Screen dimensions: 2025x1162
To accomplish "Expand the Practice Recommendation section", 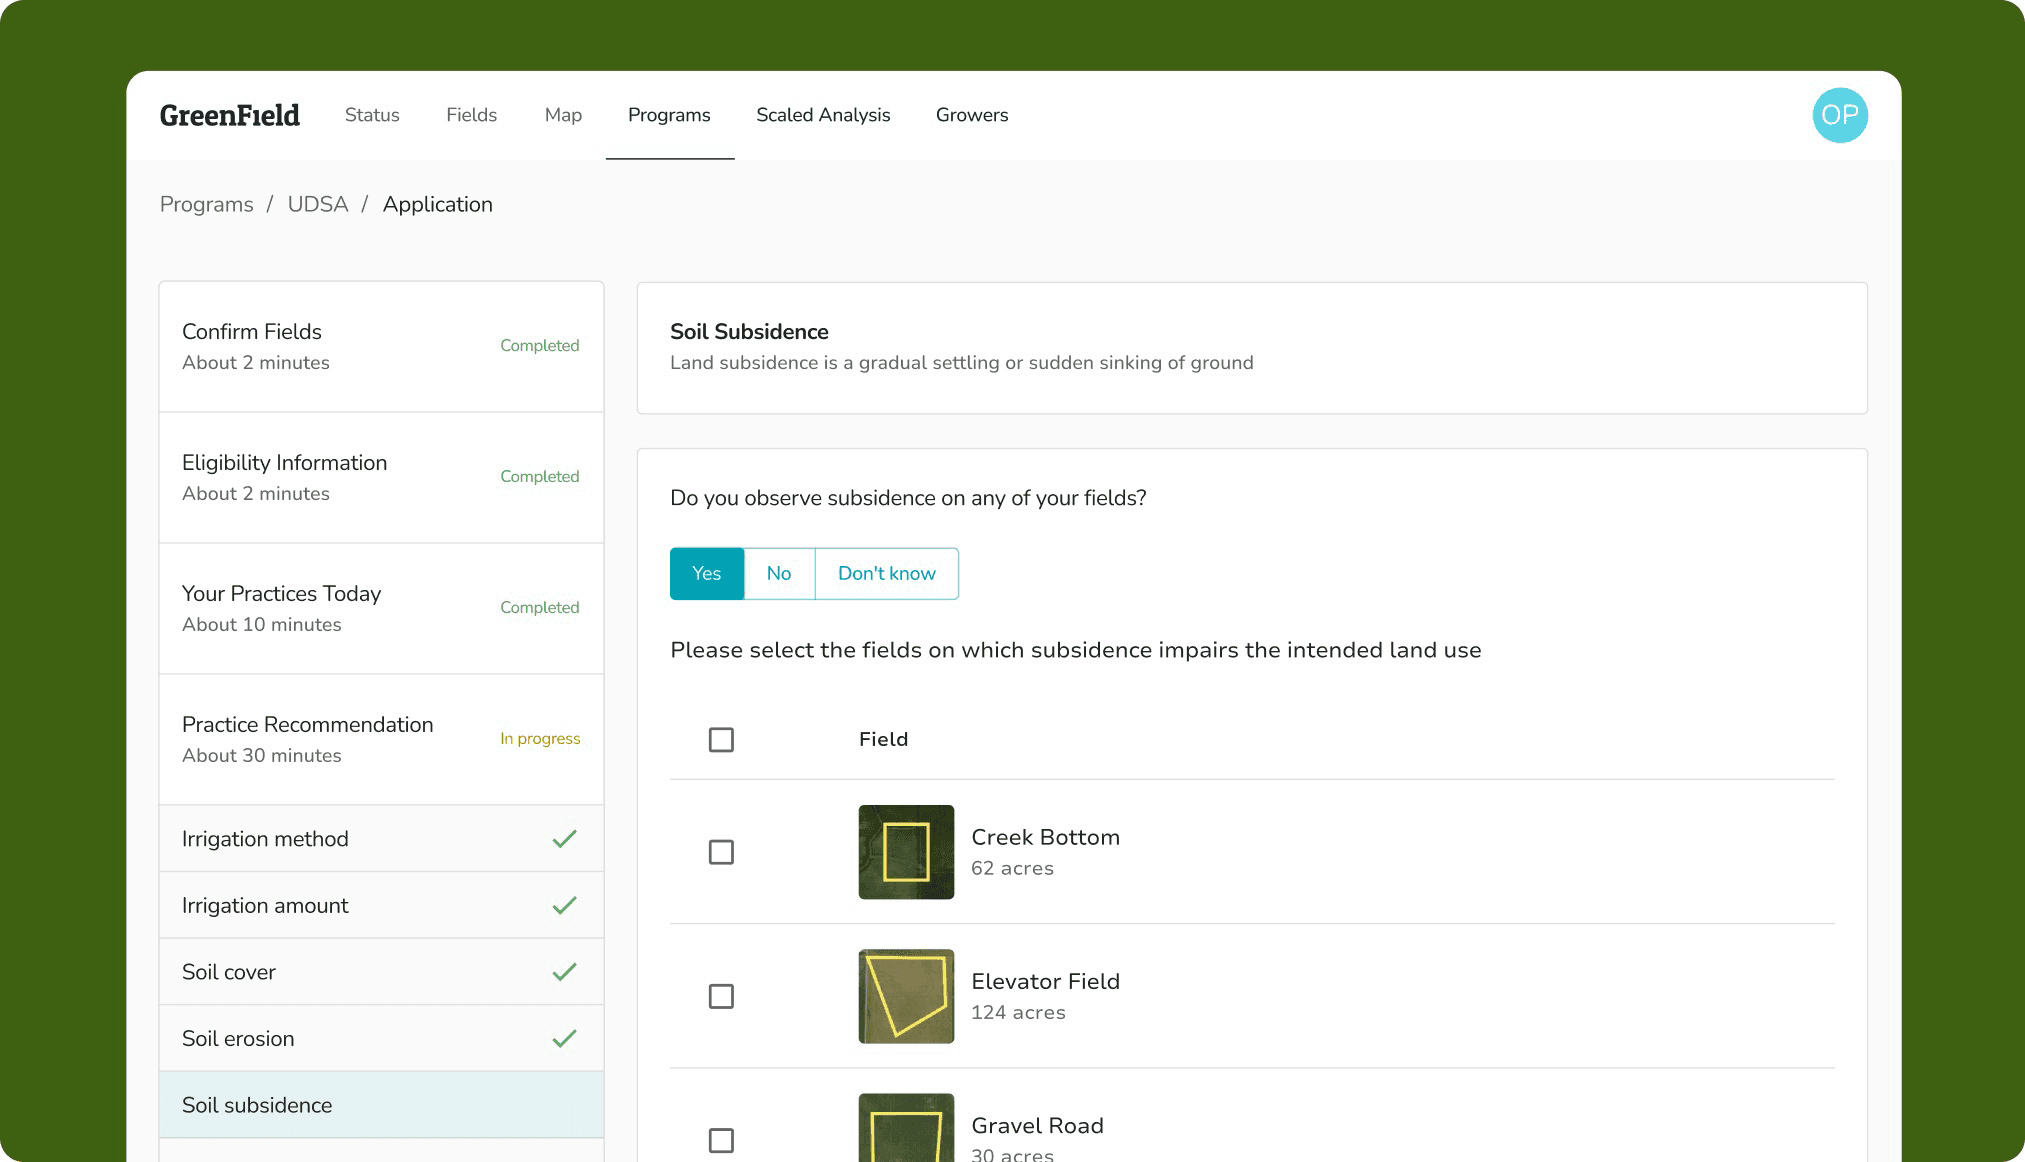I will pos(381,739).
